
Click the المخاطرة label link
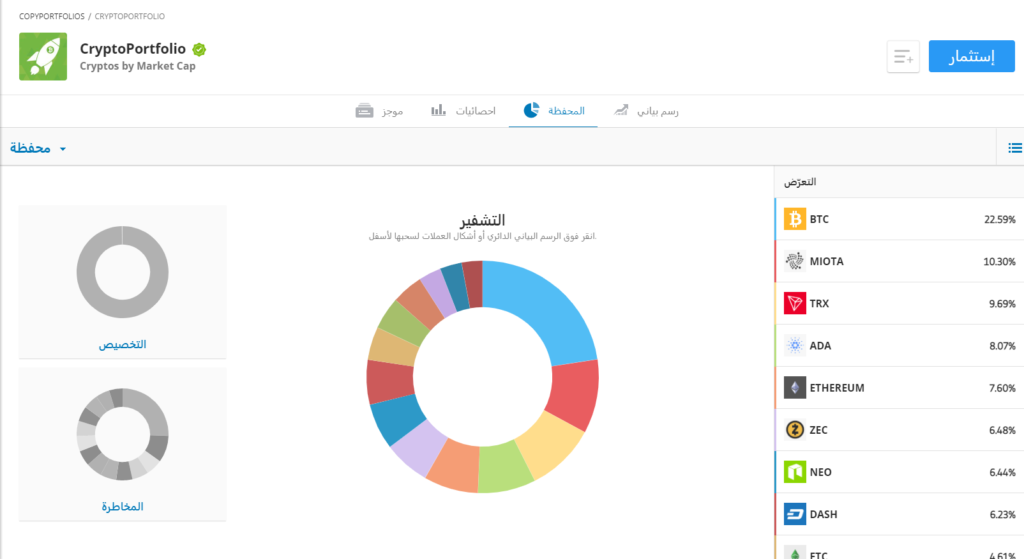[123, 506]
